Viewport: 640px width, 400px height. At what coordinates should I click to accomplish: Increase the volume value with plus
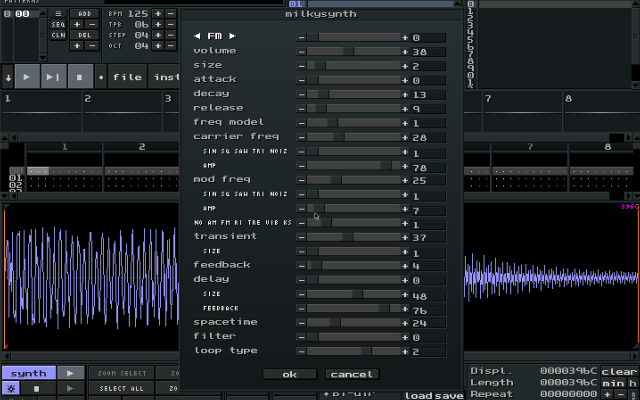coord(405,52)
